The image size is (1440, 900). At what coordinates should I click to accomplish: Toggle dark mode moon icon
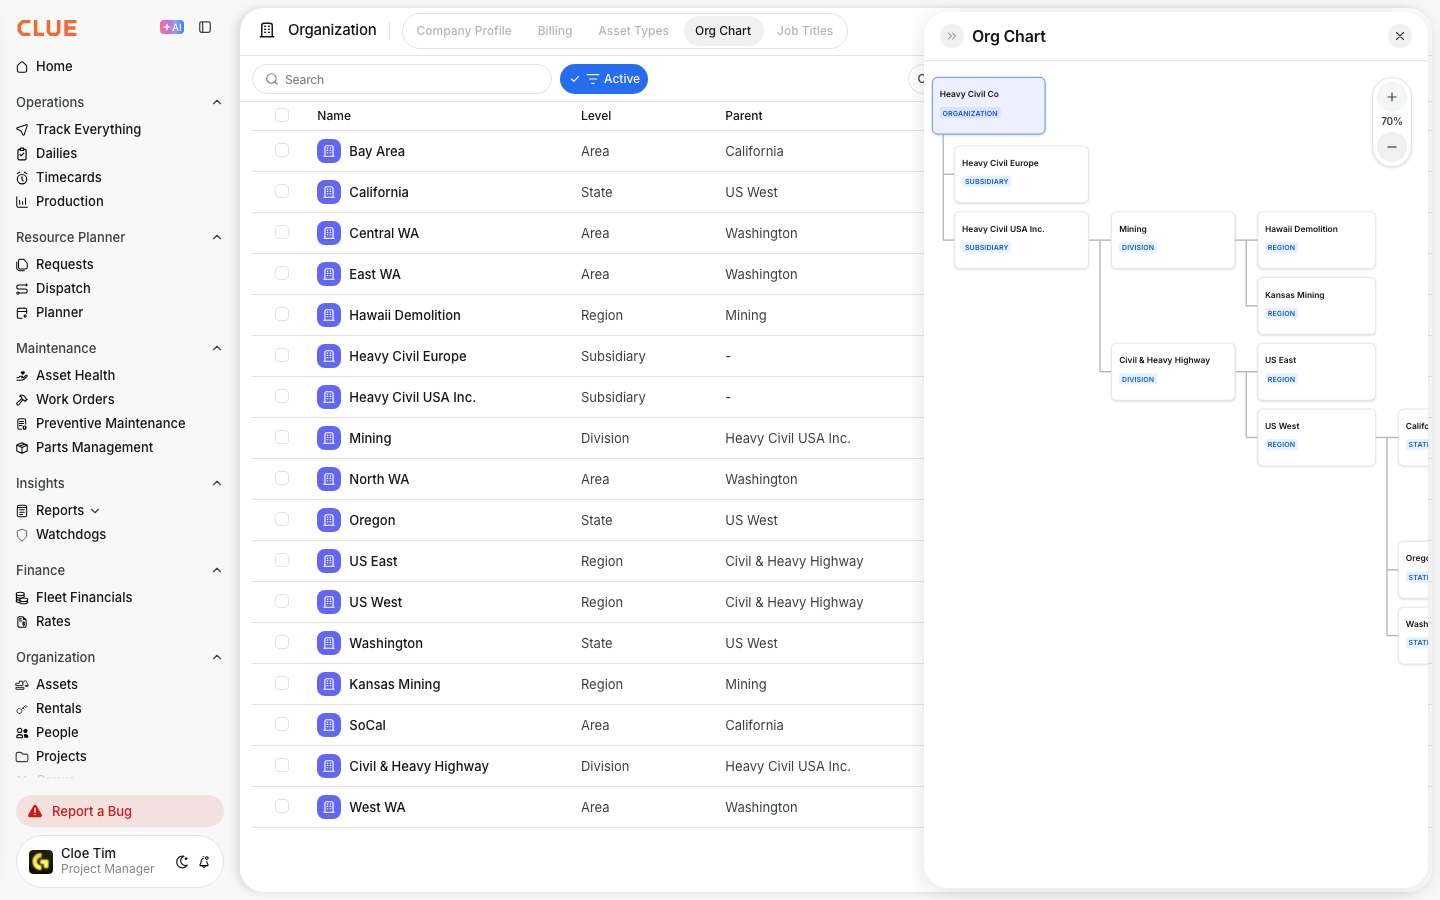click(182, 862)
